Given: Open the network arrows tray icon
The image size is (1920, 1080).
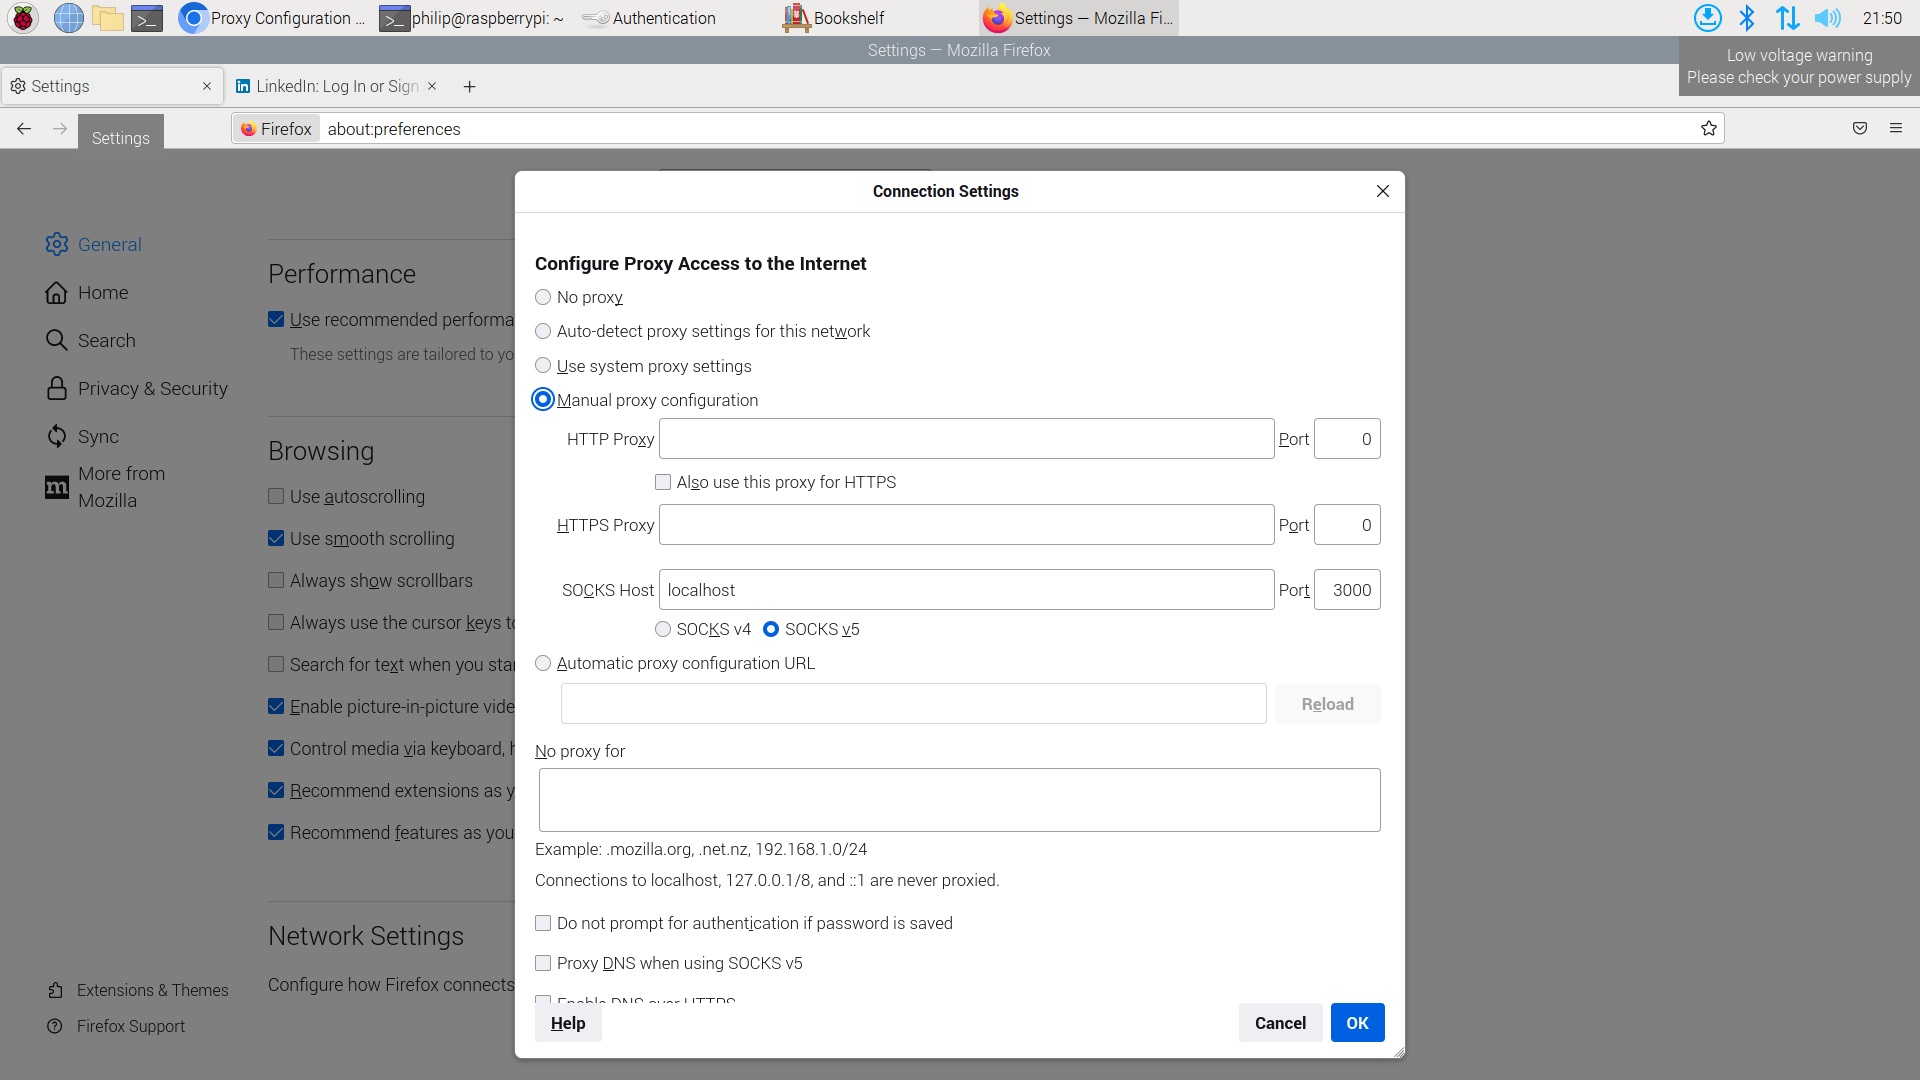Looking at the screenshot, I should click(1787, 18).
